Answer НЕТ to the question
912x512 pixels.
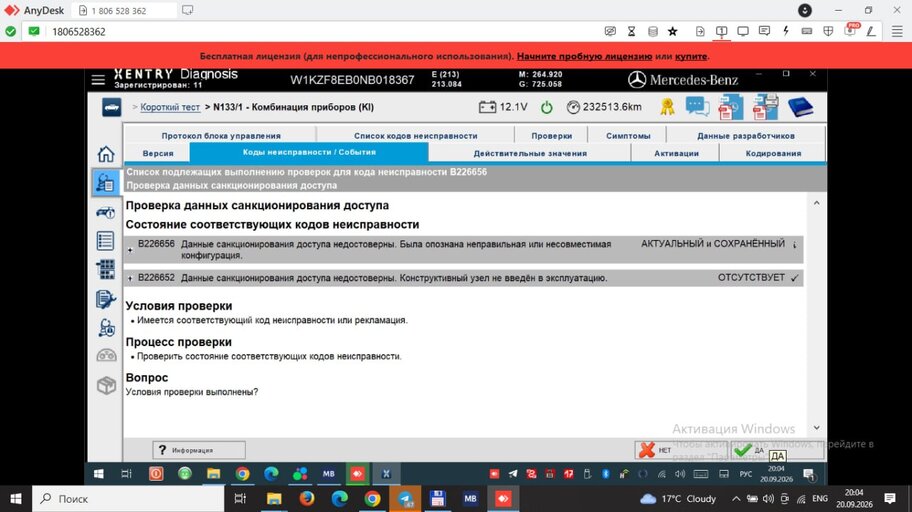coord(681,450)
